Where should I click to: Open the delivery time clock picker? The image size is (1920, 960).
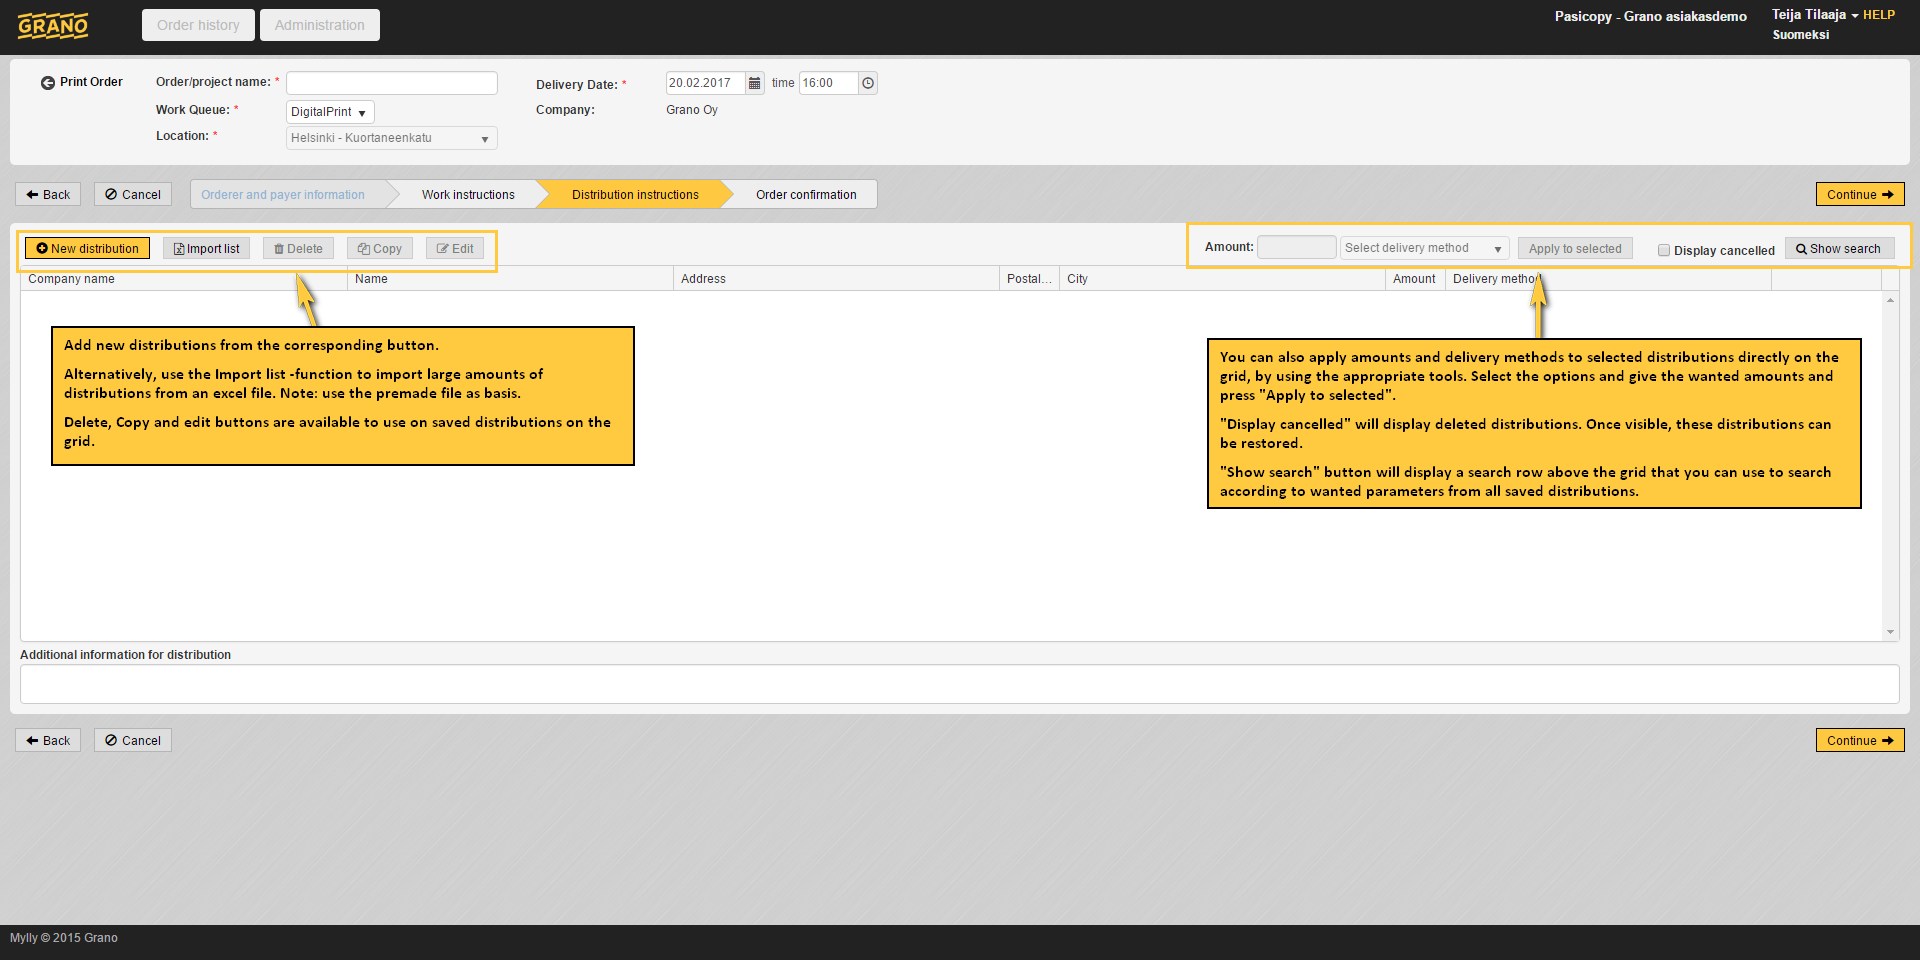coord(868,83)
